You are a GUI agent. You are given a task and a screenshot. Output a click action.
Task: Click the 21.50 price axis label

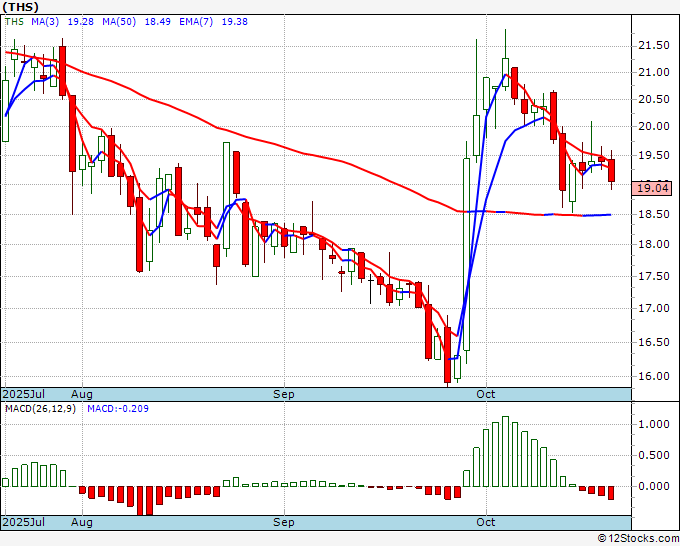coord(654,46)
